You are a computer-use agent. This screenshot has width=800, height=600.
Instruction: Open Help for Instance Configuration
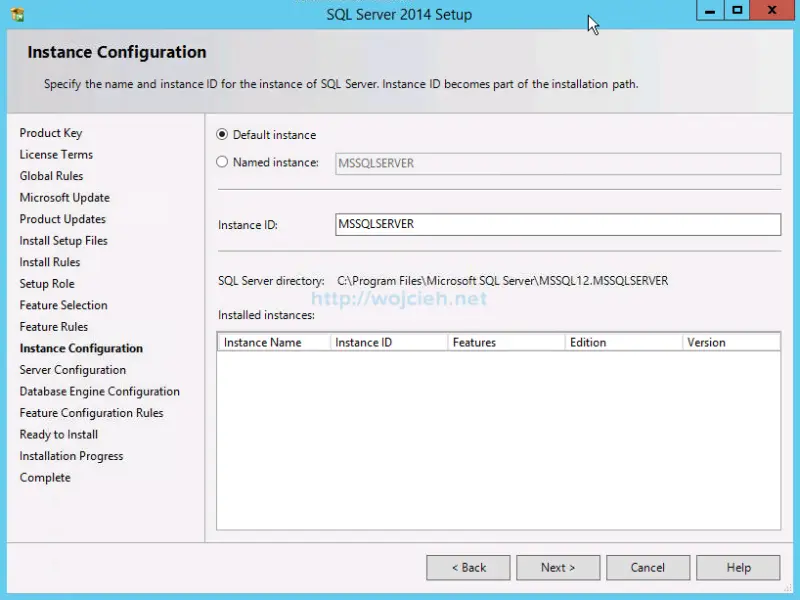[738, 567]
